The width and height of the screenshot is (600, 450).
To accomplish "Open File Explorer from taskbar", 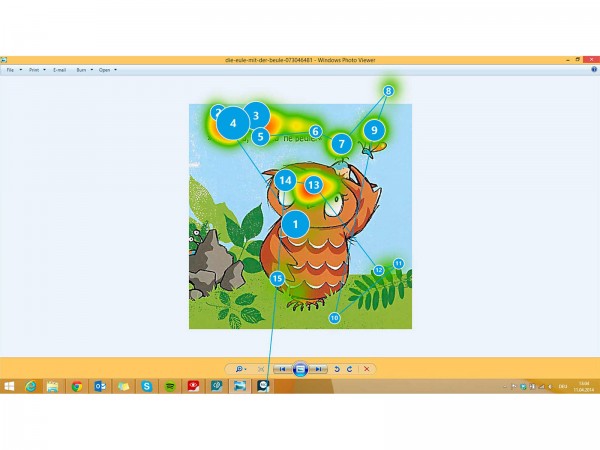I will (x=52, y=386).
